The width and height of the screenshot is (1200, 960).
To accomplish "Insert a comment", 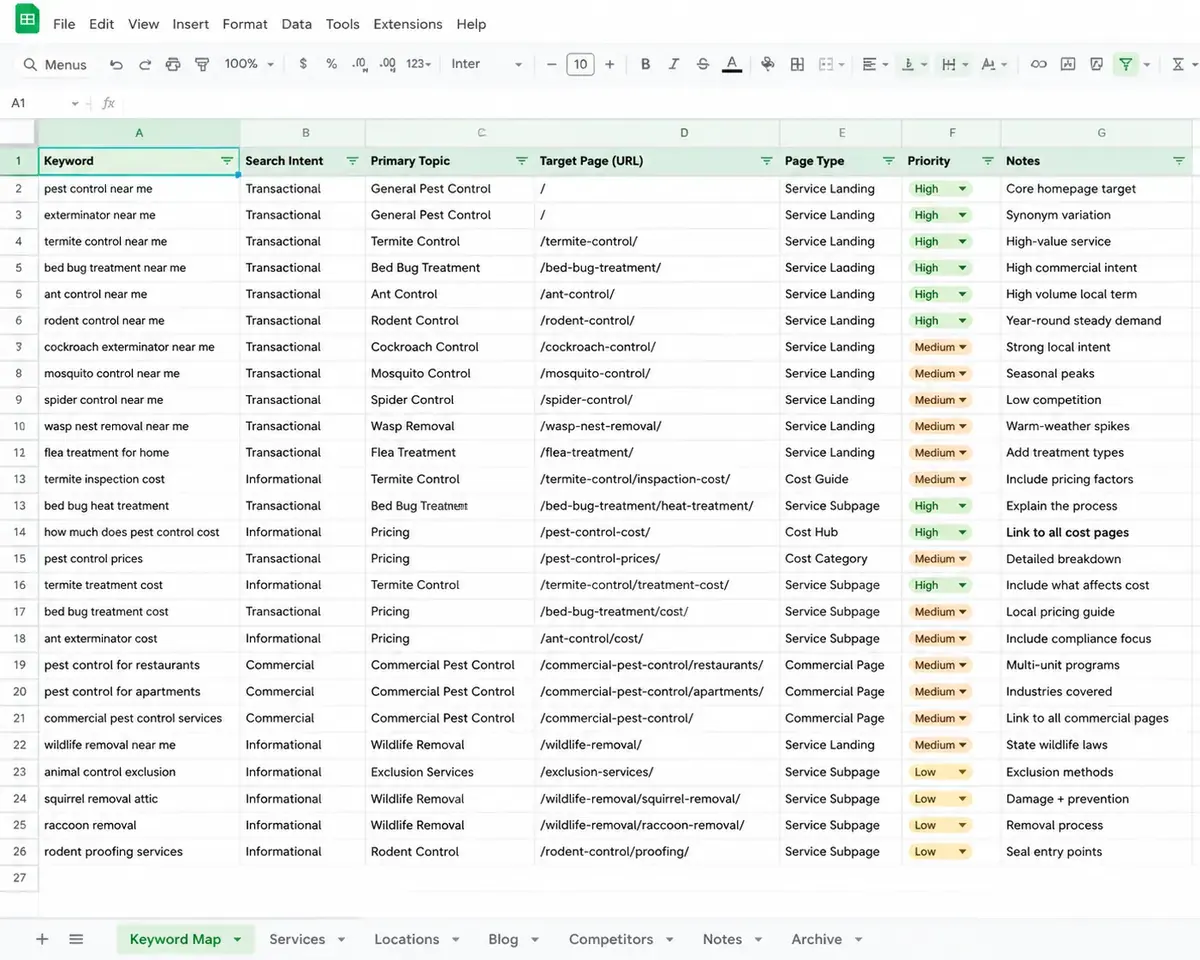I will coord(1068,64).
